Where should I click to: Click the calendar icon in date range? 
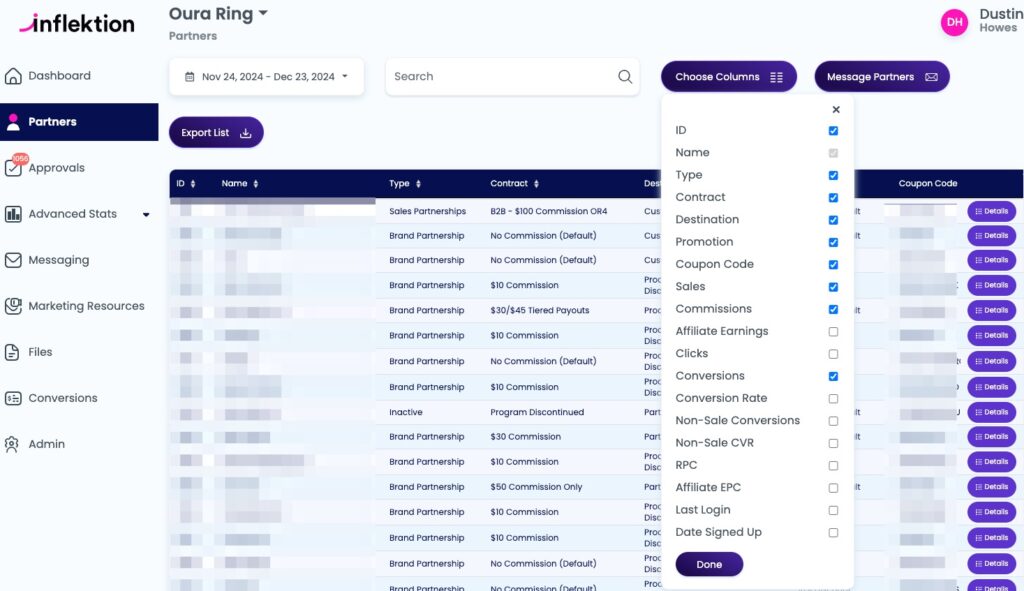click(x=189, y=76)
